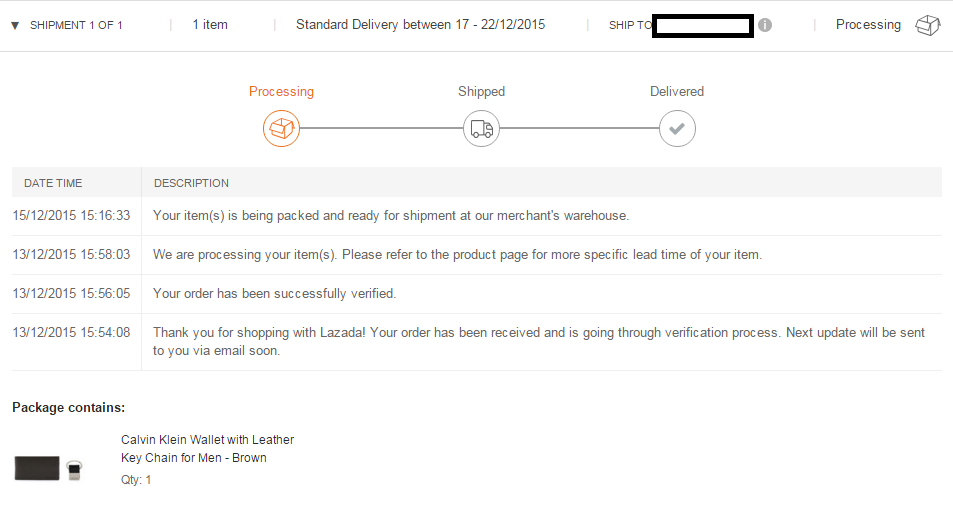Click the Delivered checkmark icon
953x532 pixels.
pos(677,128)
